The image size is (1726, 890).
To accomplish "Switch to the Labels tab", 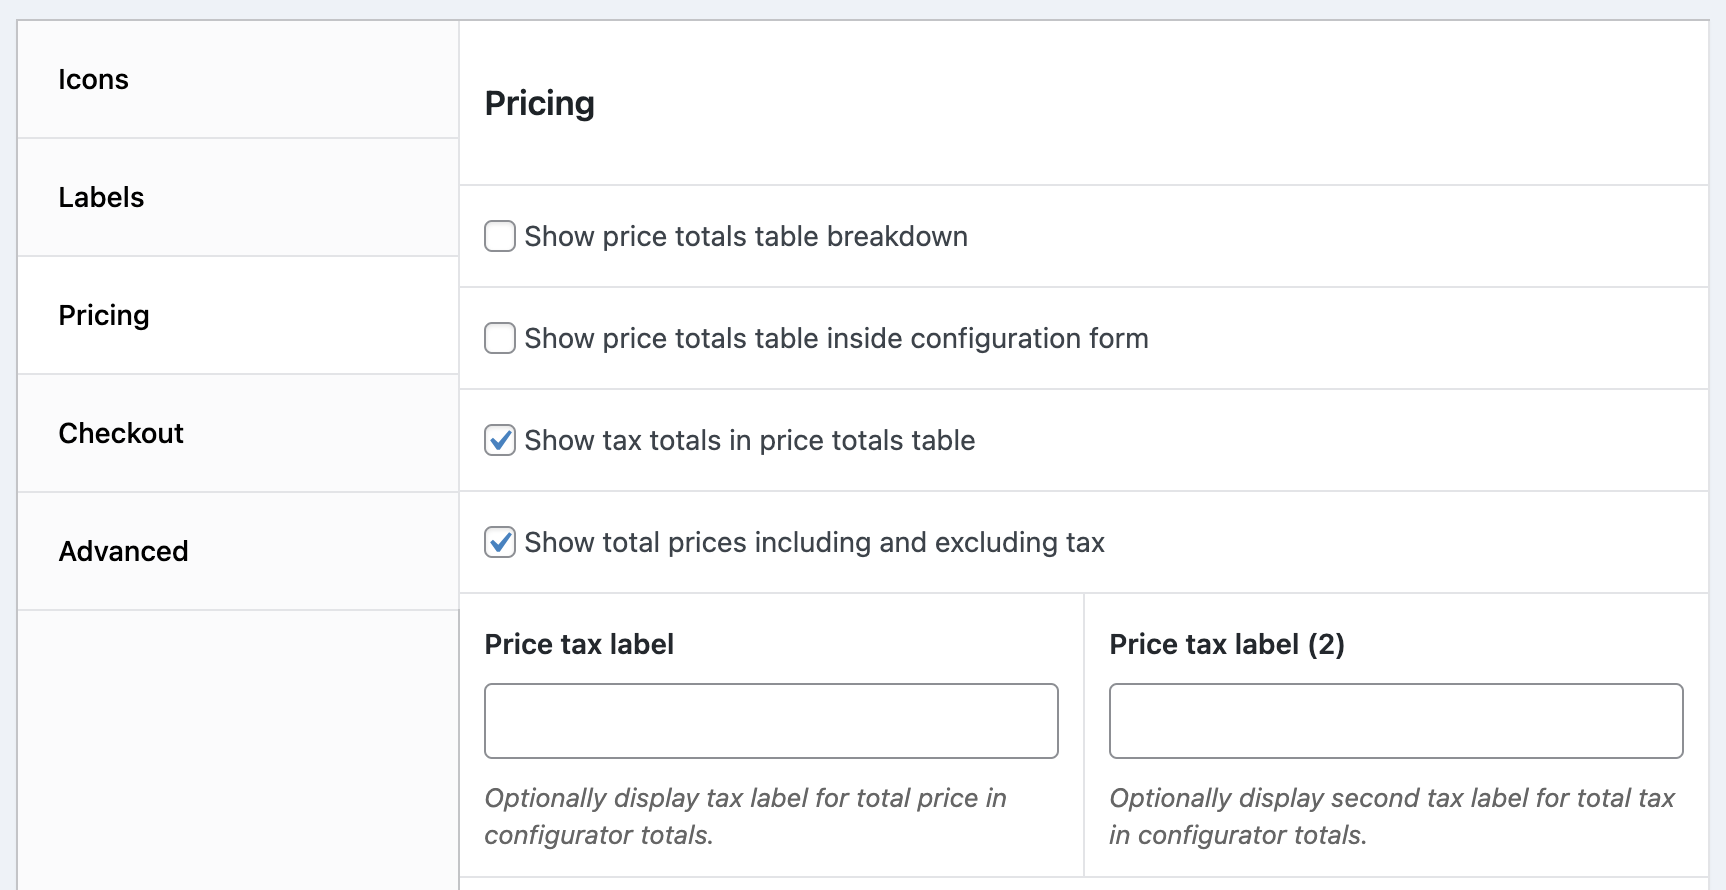I will pos(101,198).
